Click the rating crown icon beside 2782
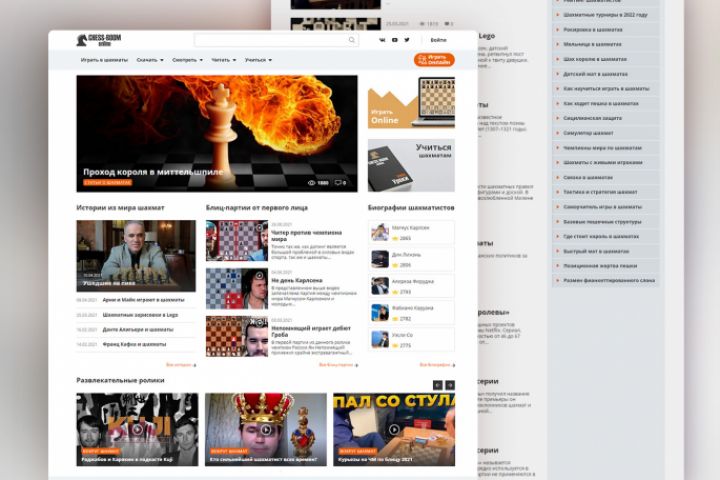The height and width of the screenshot is (480, 720). [395, 319]
